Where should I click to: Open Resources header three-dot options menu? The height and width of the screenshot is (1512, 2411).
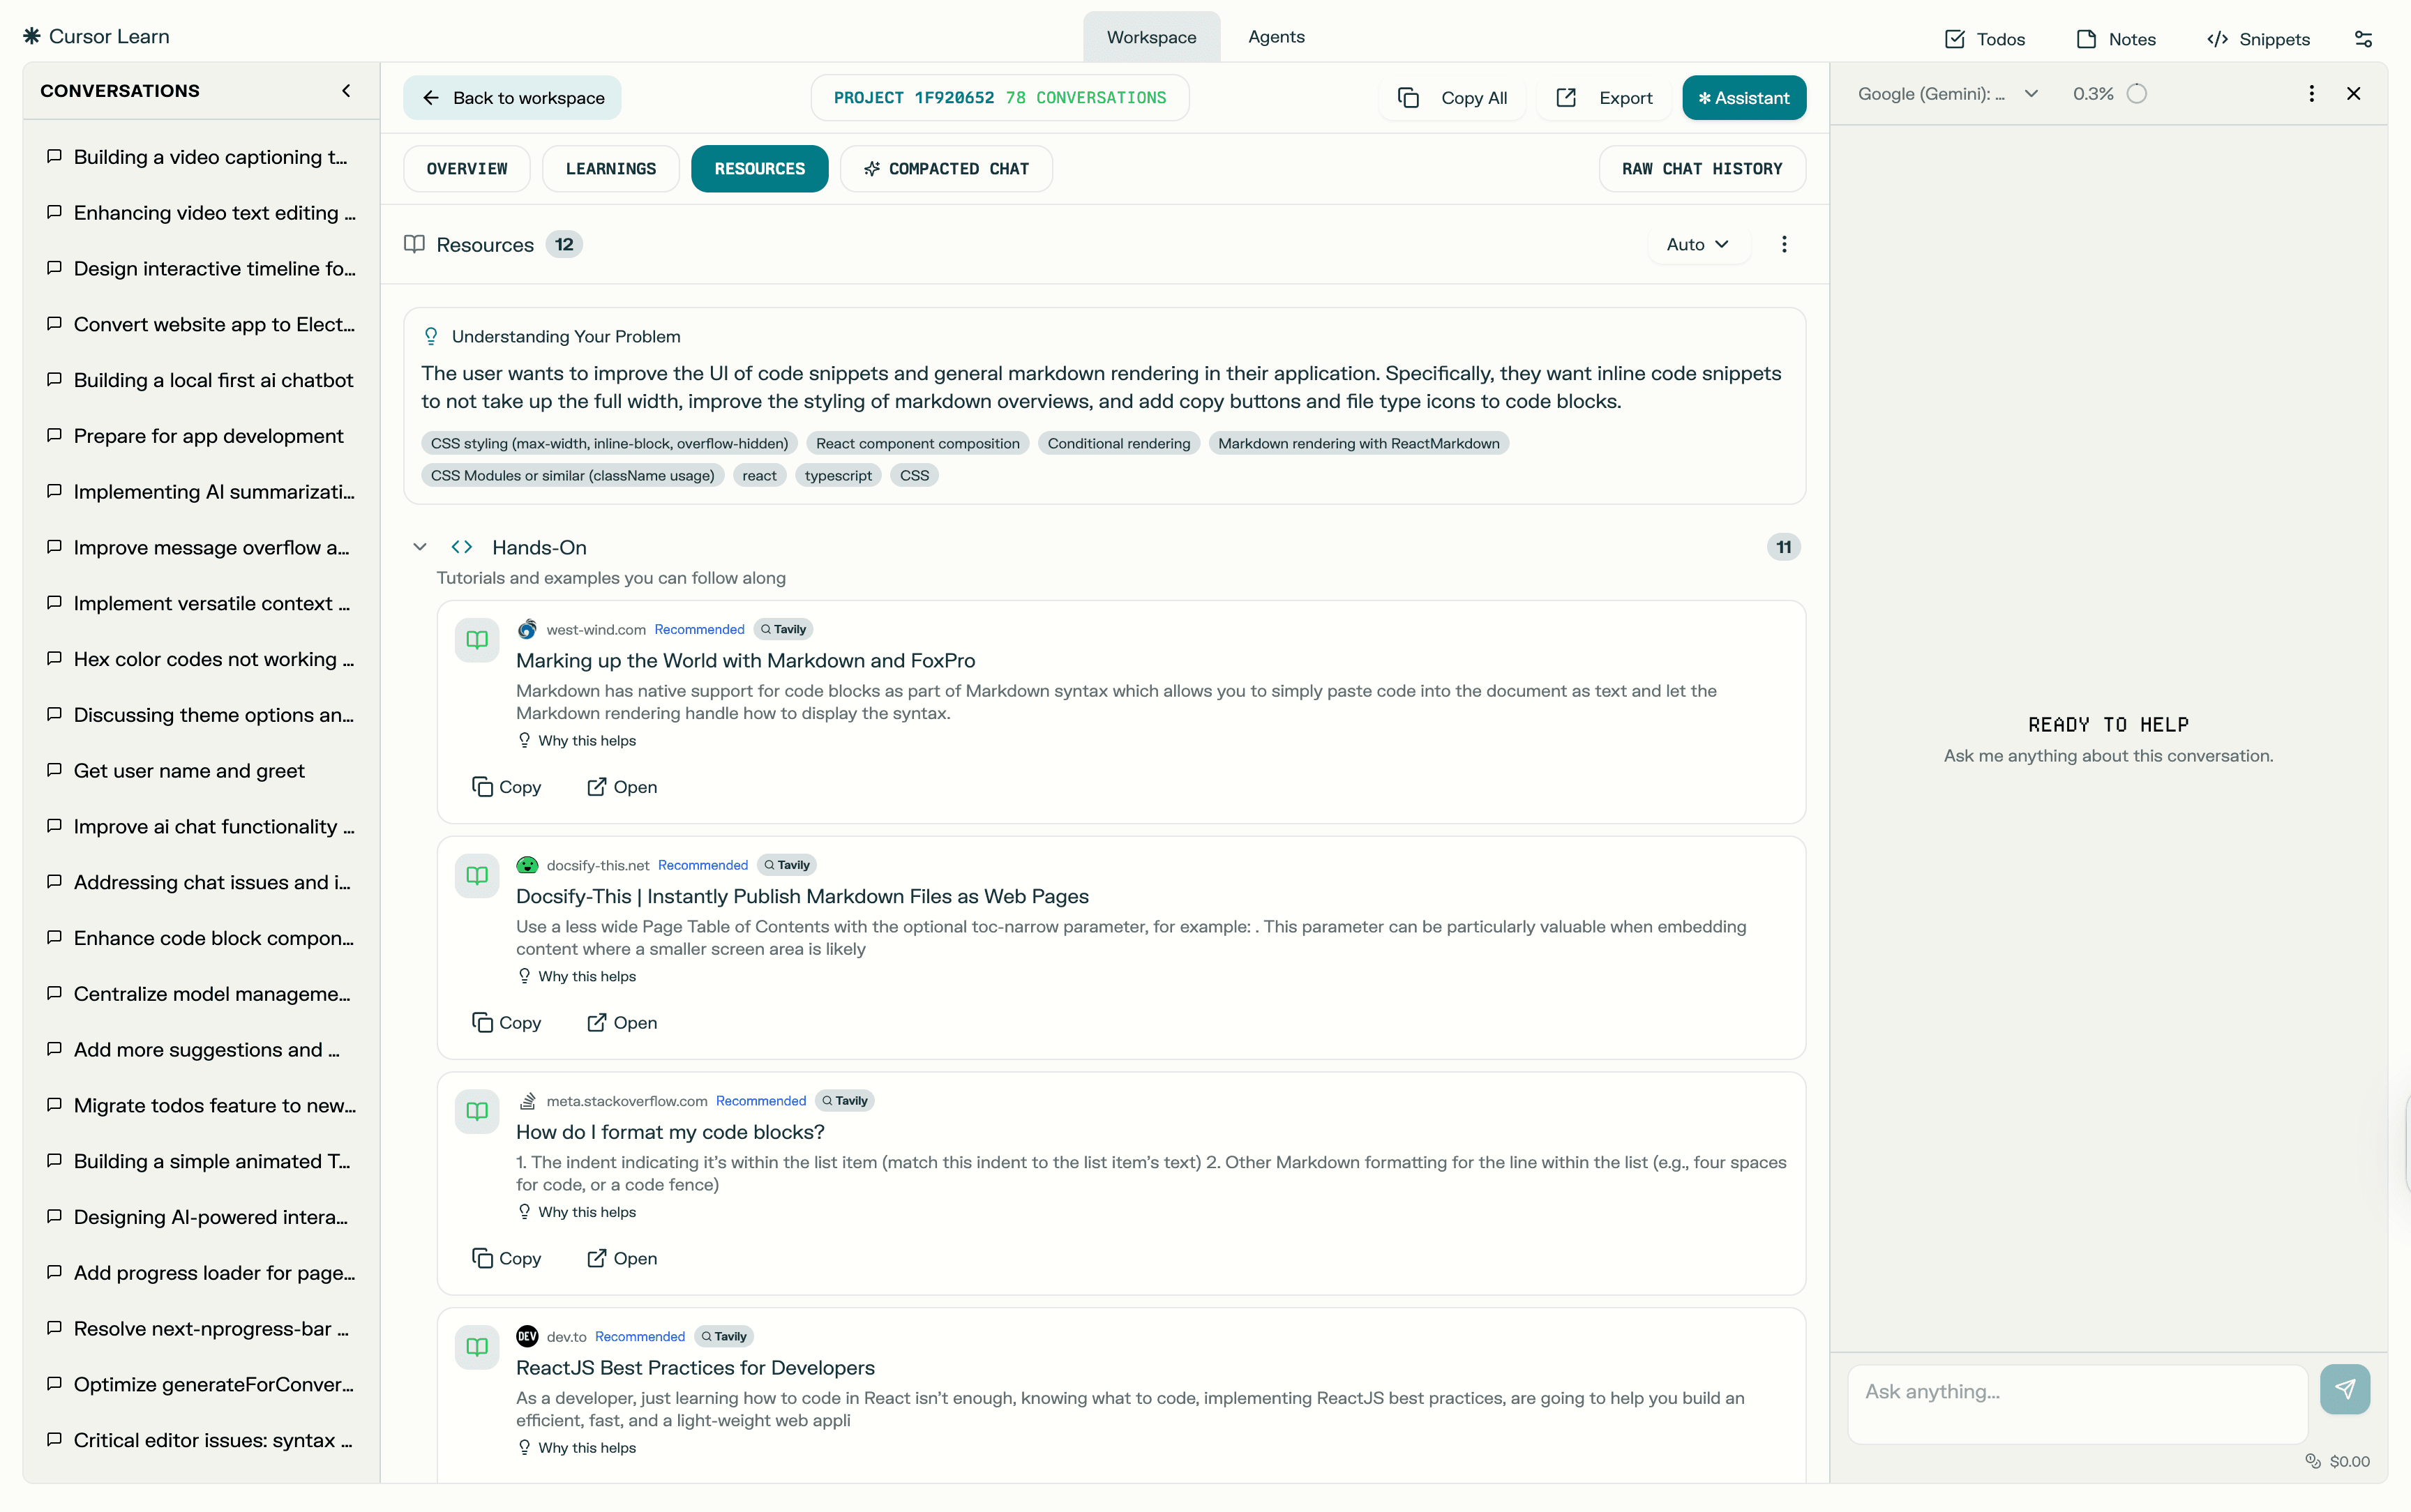(1784, 244)
